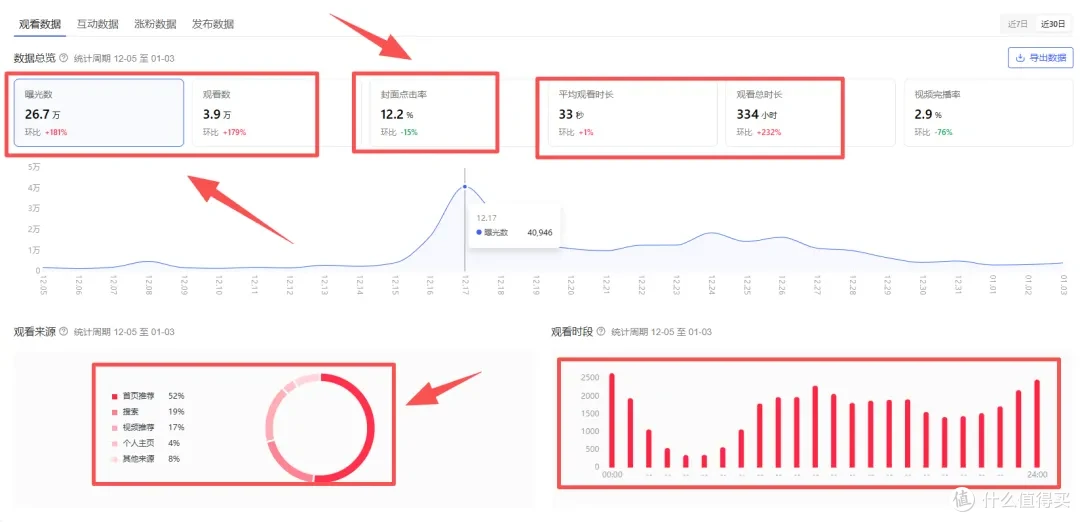Click the 12.24 date label on axis
This screenshot has width=1080, height=522.
[x=712, y=284]
